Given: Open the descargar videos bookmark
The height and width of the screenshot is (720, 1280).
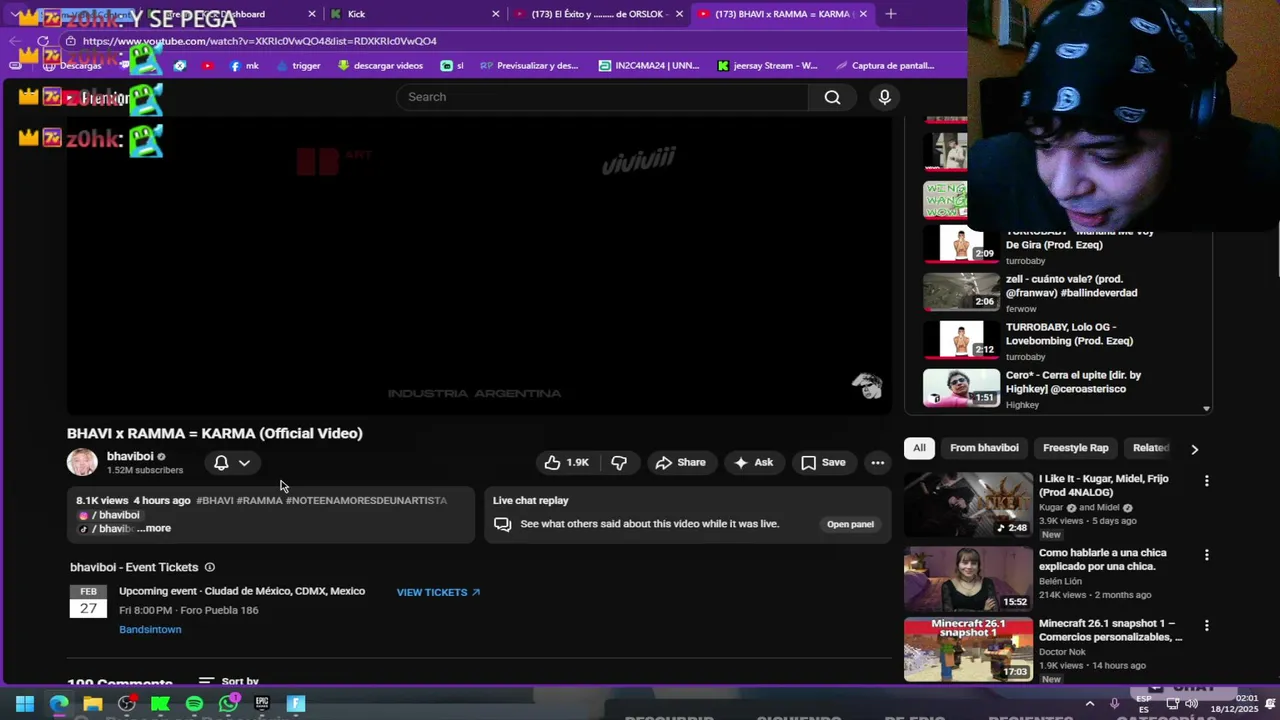Looking at the screenshot, I should 380,66.
